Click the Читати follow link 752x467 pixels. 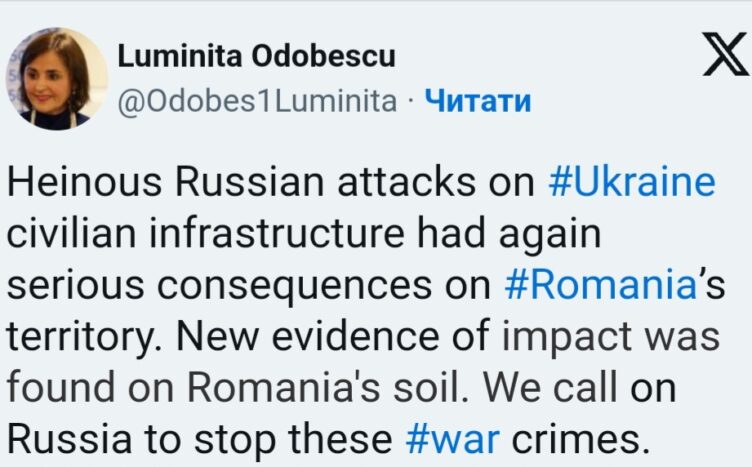pyautogui.click(x=477, y=101)
